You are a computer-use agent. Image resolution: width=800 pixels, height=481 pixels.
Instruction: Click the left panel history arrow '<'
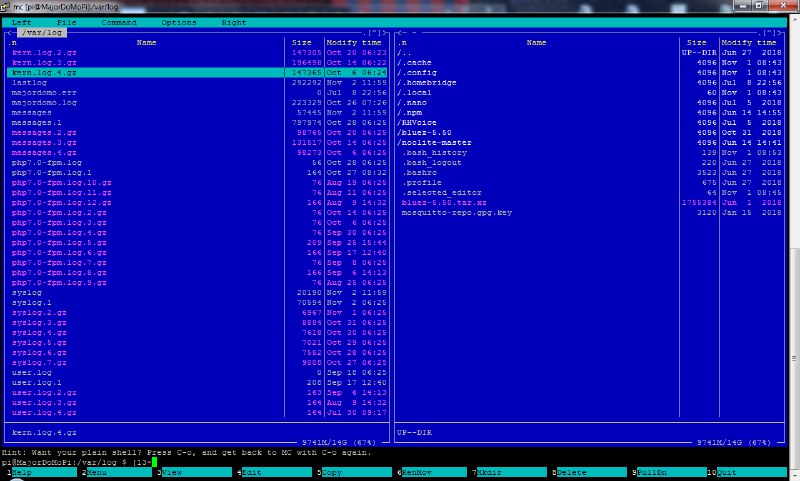(9, 32)
